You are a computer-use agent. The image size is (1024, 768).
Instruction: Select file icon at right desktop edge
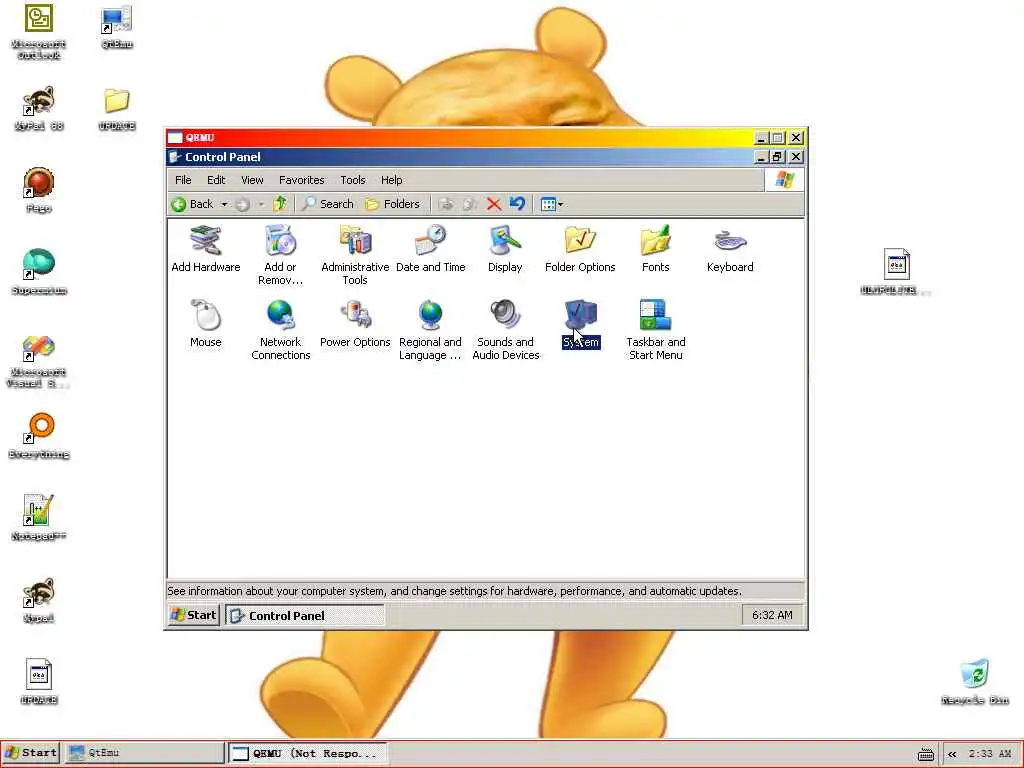pos(896,272)
